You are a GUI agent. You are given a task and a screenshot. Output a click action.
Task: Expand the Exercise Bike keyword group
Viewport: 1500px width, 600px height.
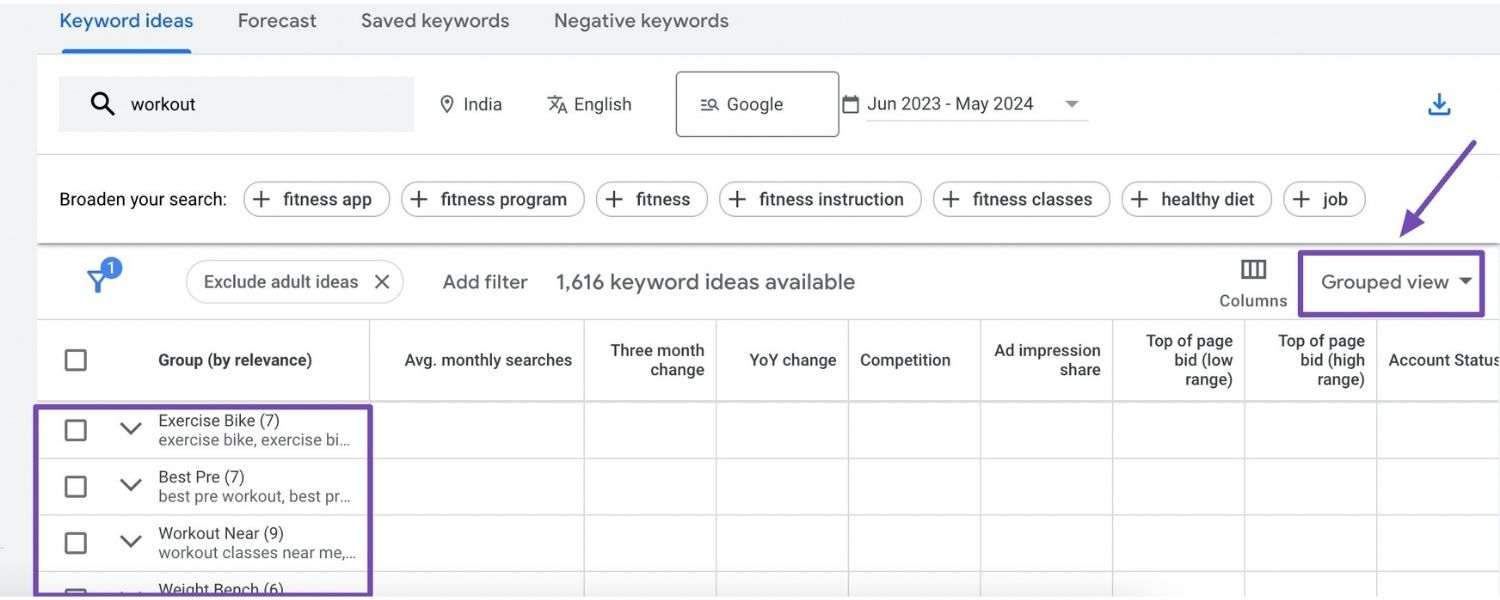coord(130,429)
